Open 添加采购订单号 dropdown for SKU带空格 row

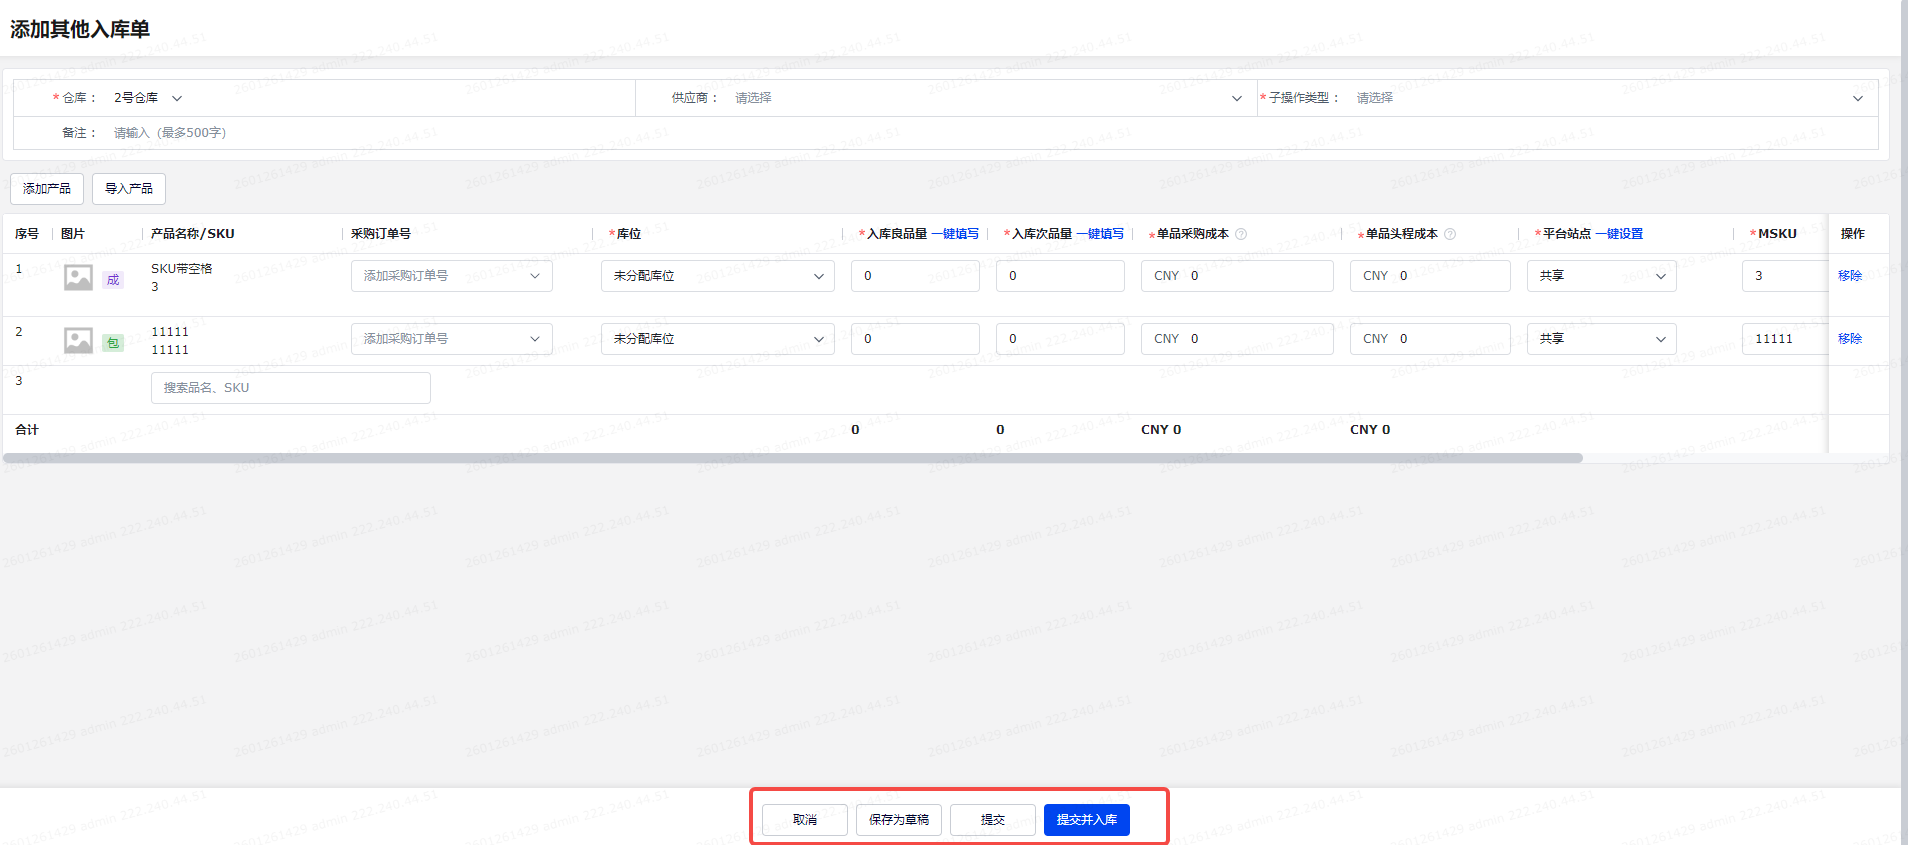click(x=452, y=276)
